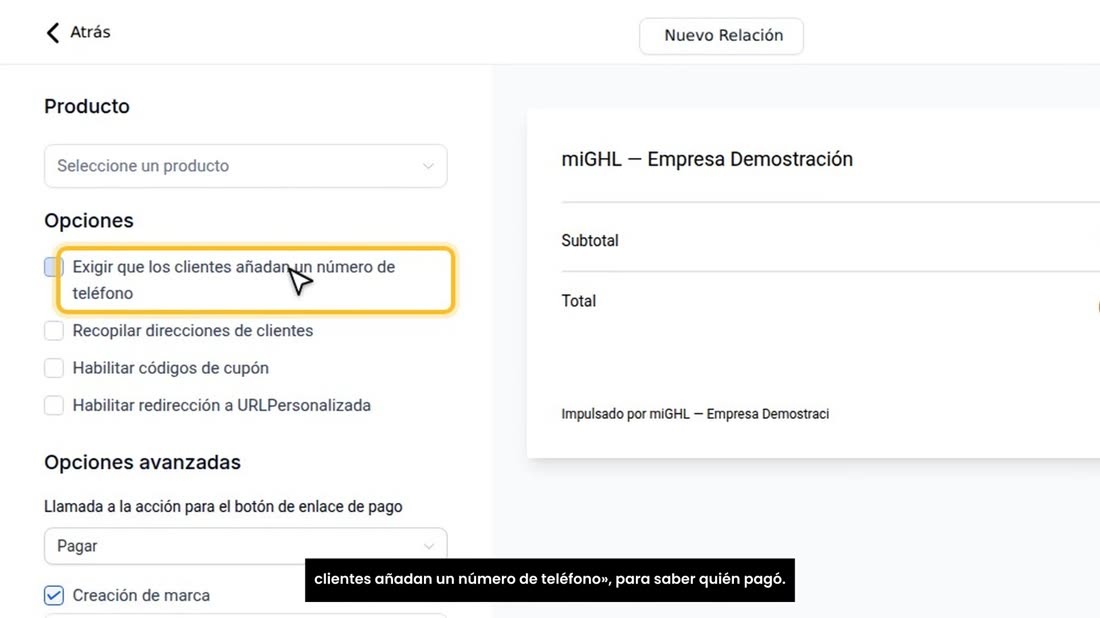This screenshot has width=1100, height=618.
Task: Open the Pagar call-to-action dropdown
Action: [x=246, y=546]
